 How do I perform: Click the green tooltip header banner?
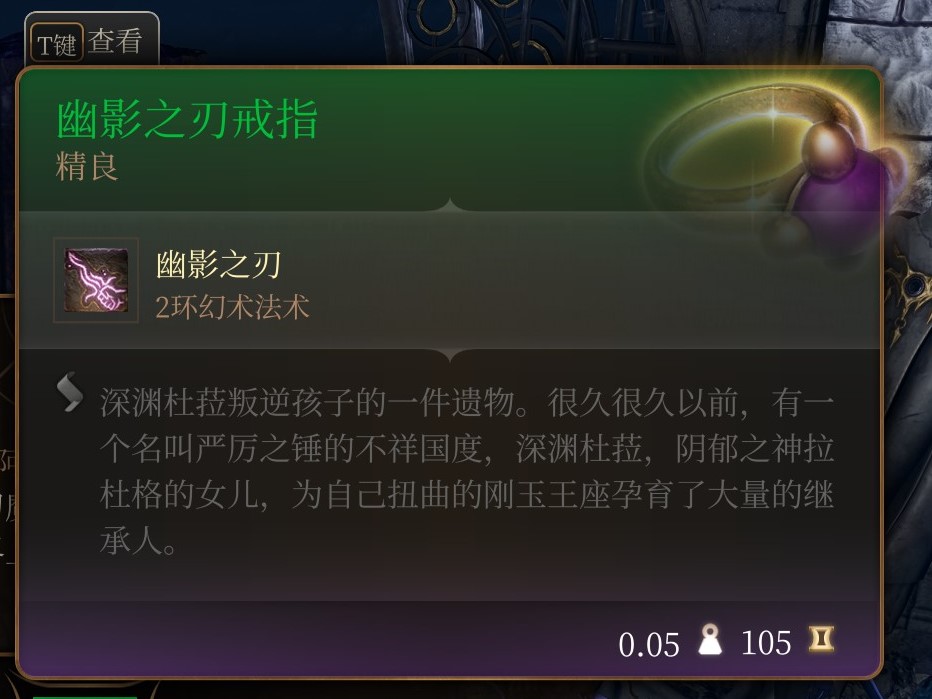[449, 140]
